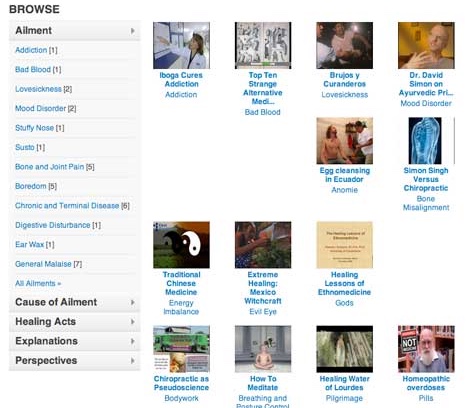The width and height of the screenshot is (472, 408).
Task: Open the All Ailments link
Action: click(x=38, y=283)
